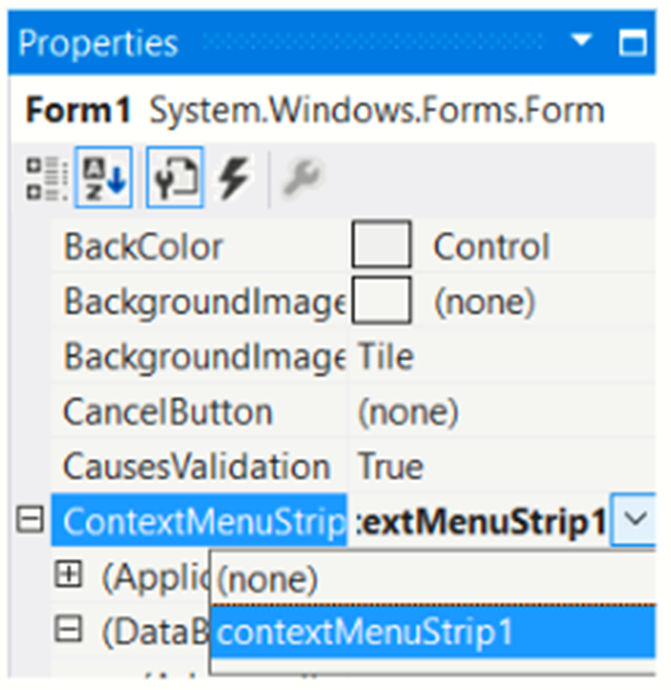The image size is (671, 690).
Task: Click the BackColor Control color swatch
Action: [x=380, y=246]
